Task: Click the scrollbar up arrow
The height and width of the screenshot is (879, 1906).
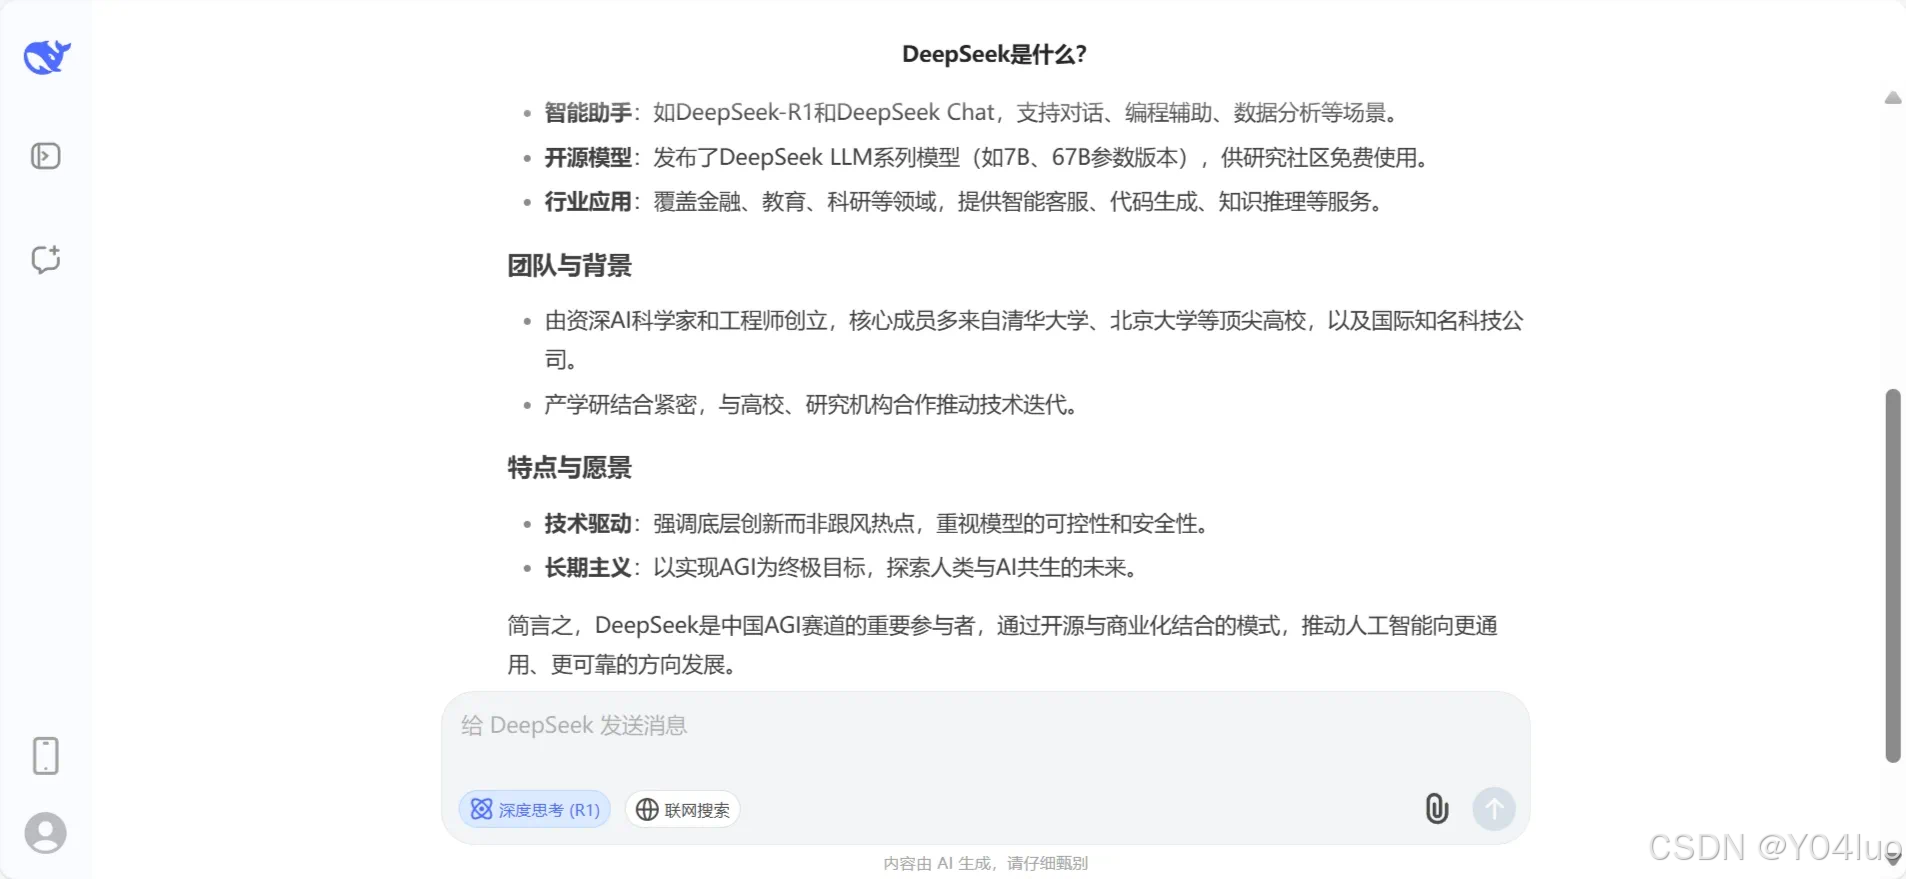Action: pos(1893,97)
